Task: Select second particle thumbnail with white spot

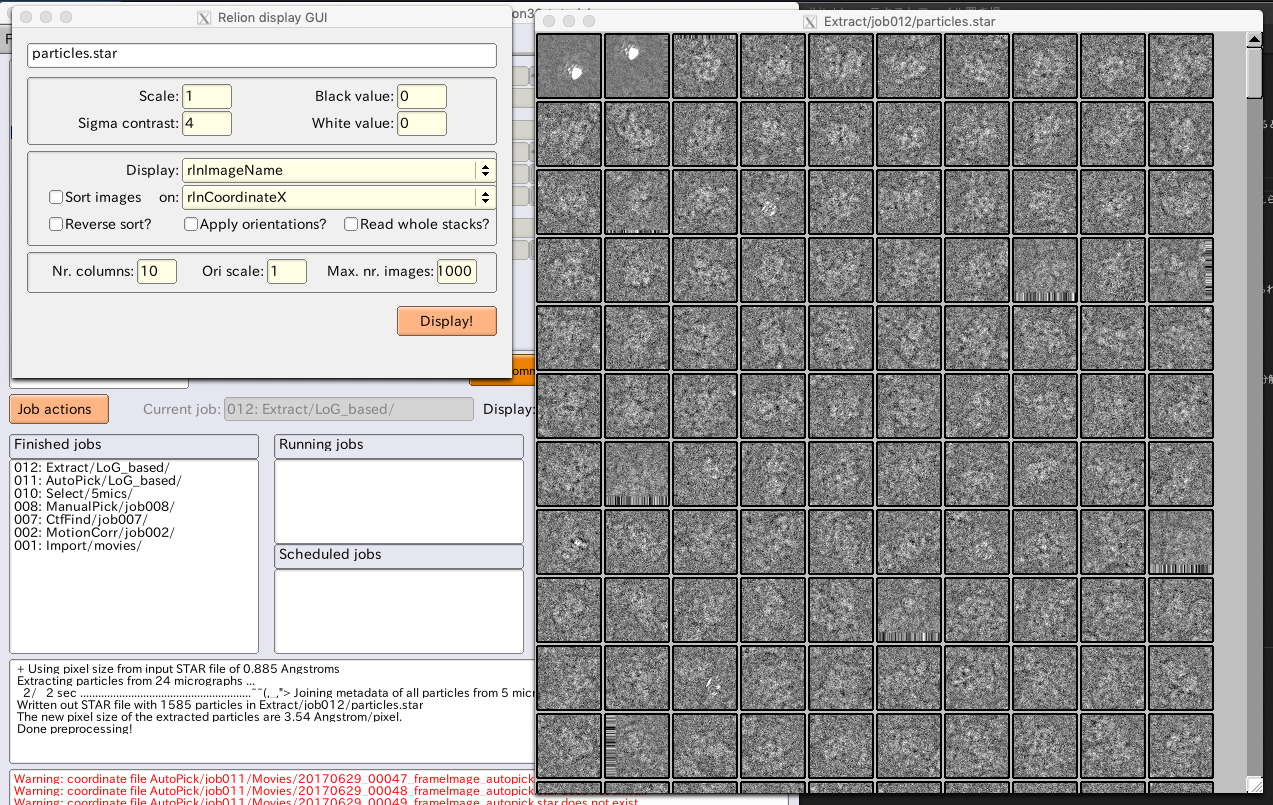Action: [x=637, y=66]
